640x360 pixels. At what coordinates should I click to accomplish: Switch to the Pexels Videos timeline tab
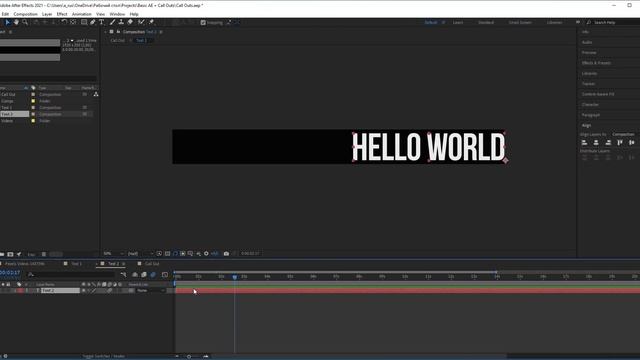pos(25,264)
